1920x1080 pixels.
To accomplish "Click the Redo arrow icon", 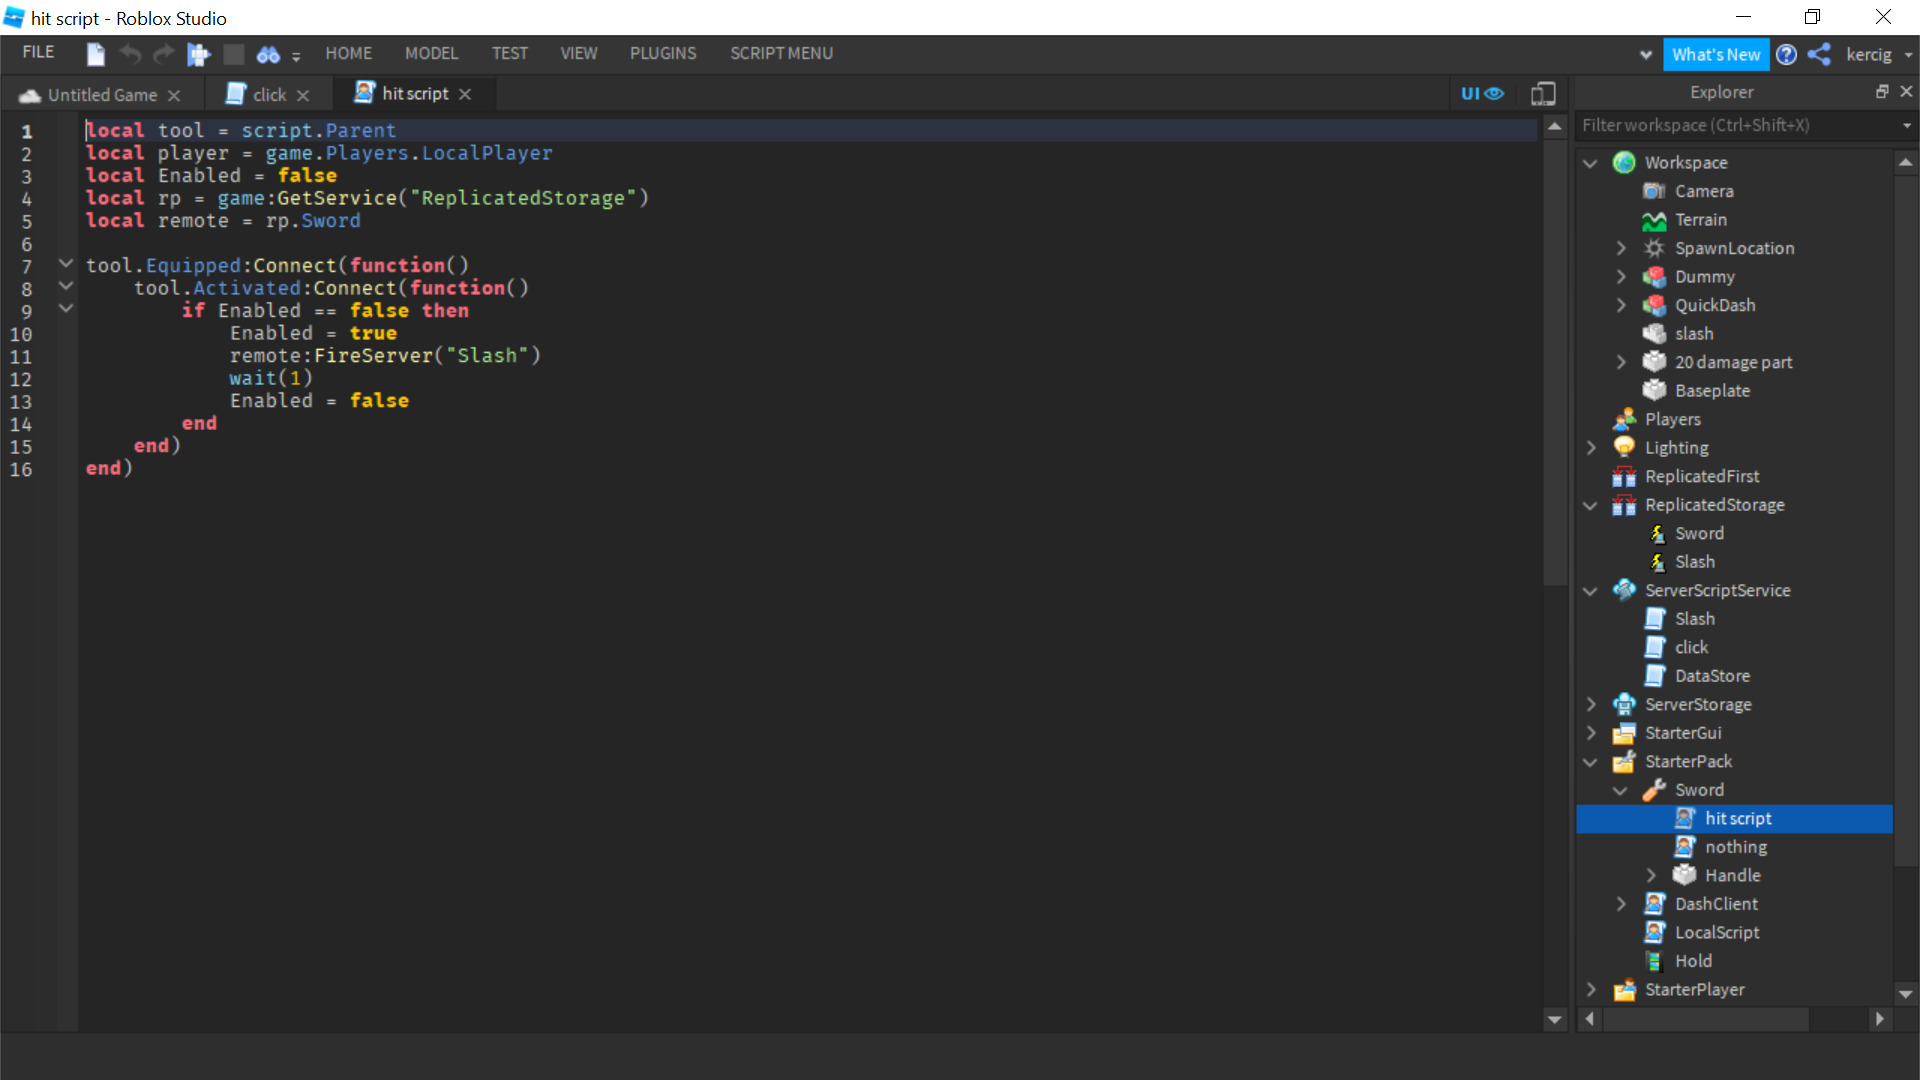I will [164, 54].
